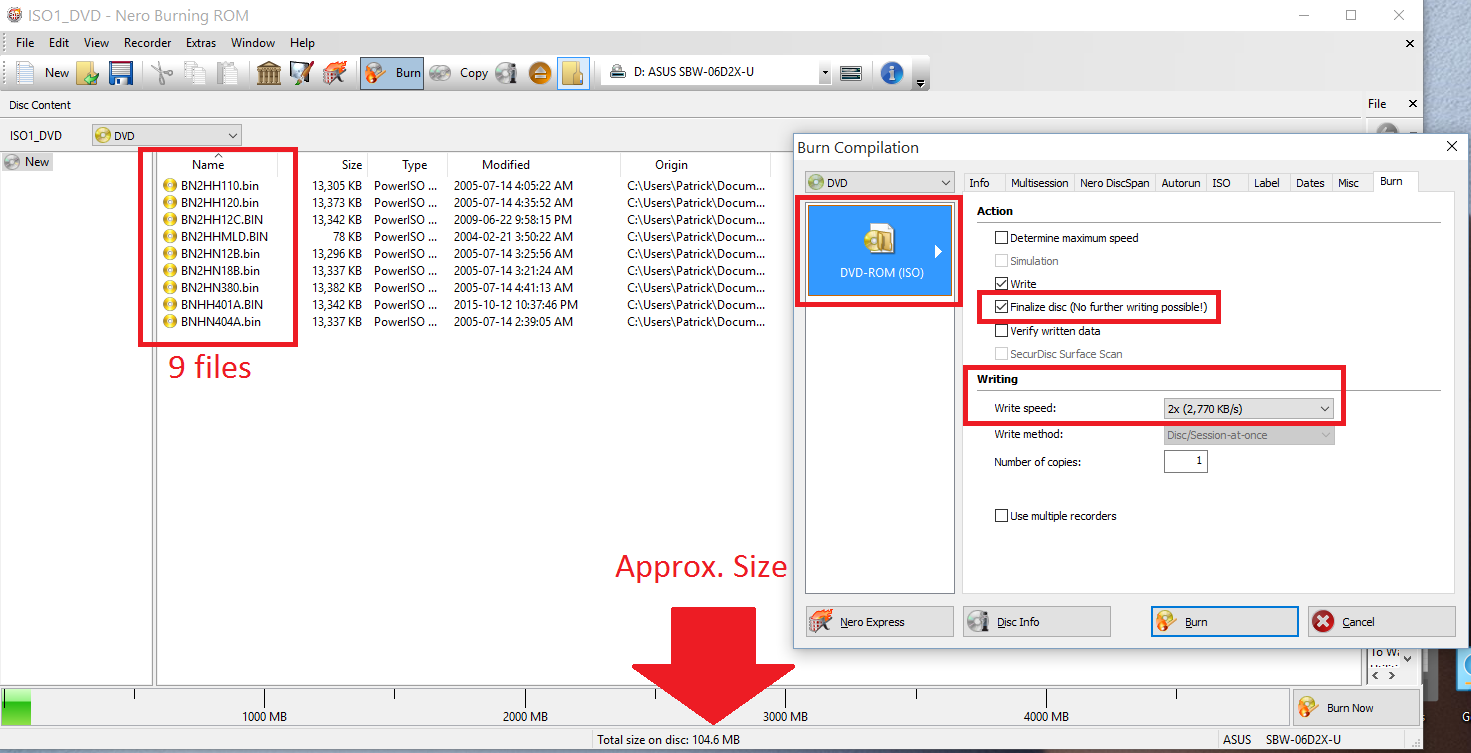Toggle the file browser folder icon

click(x=573, y=72)
